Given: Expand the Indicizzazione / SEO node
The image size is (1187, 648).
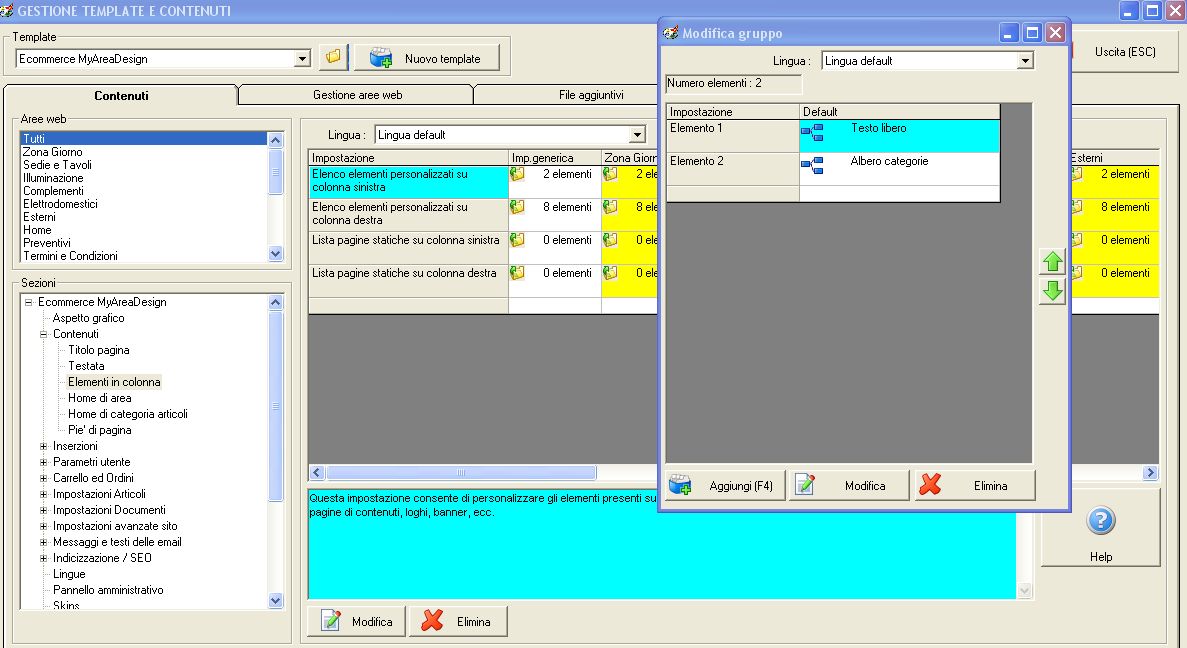Looking at the screenshot, I should [43, 558].
